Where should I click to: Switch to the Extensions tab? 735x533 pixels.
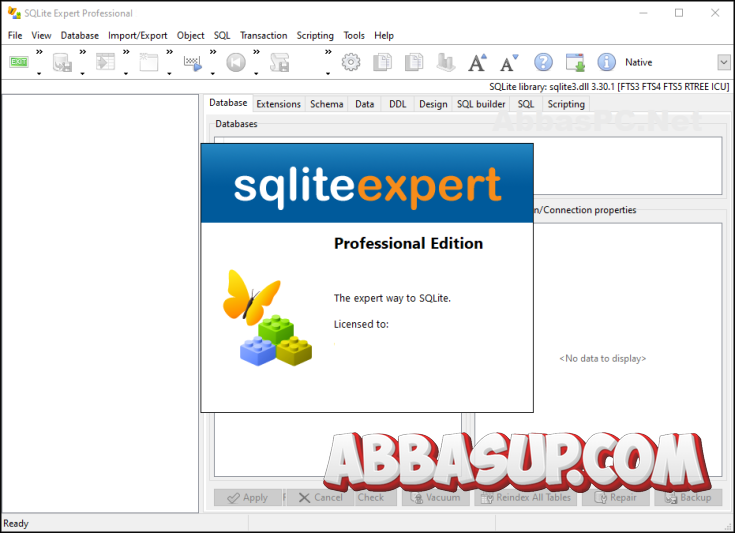coord(278,104)
